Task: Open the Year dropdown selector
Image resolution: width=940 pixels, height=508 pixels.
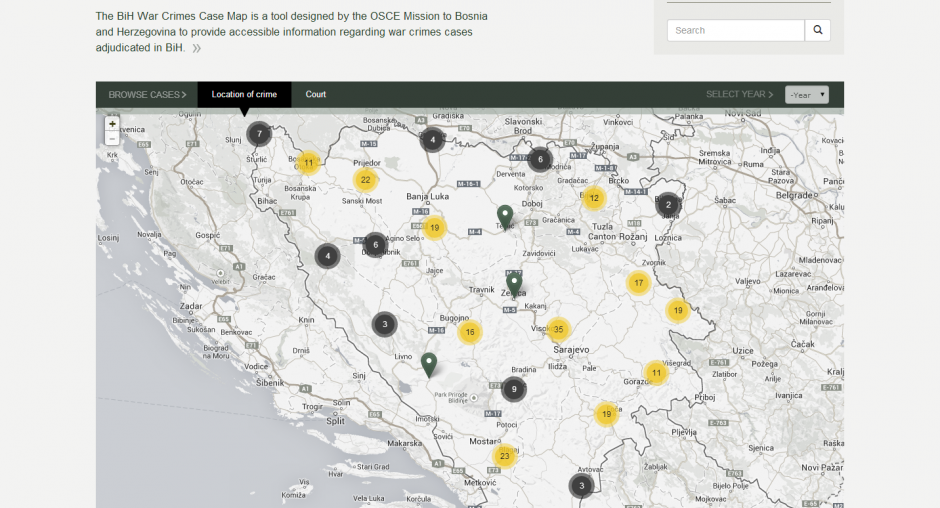Action: click(806, 95)
